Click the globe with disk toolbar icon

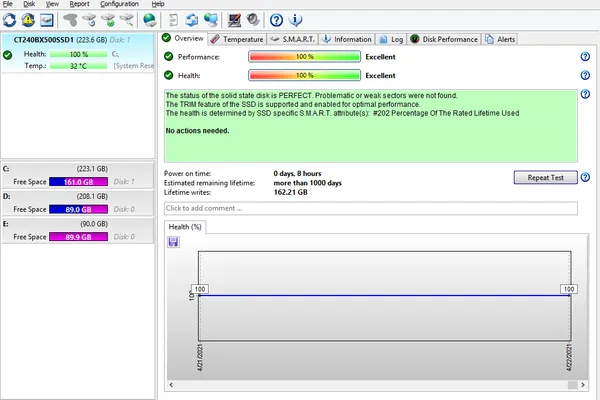(150, 20)
